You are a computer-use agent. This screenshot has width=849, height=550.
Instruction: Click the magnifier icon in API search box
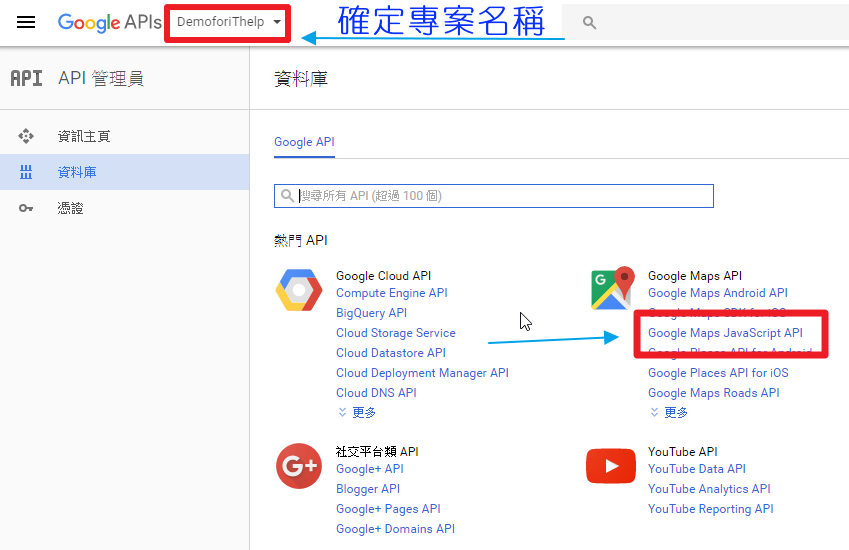click(x=288, y=195)
